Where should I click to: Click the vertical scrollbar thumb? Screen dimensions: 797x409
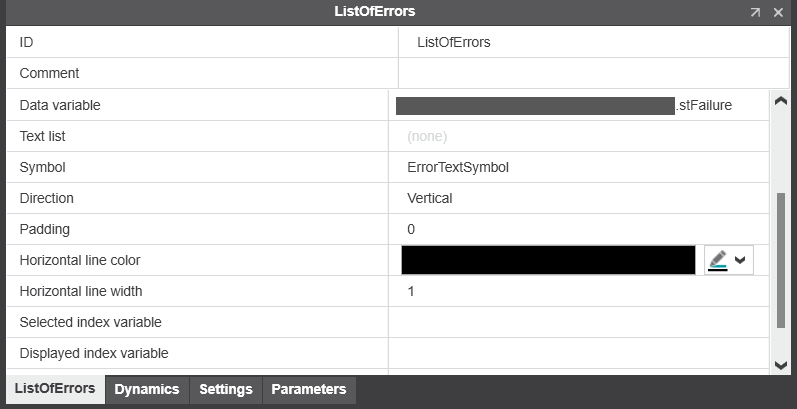point(781,260)
